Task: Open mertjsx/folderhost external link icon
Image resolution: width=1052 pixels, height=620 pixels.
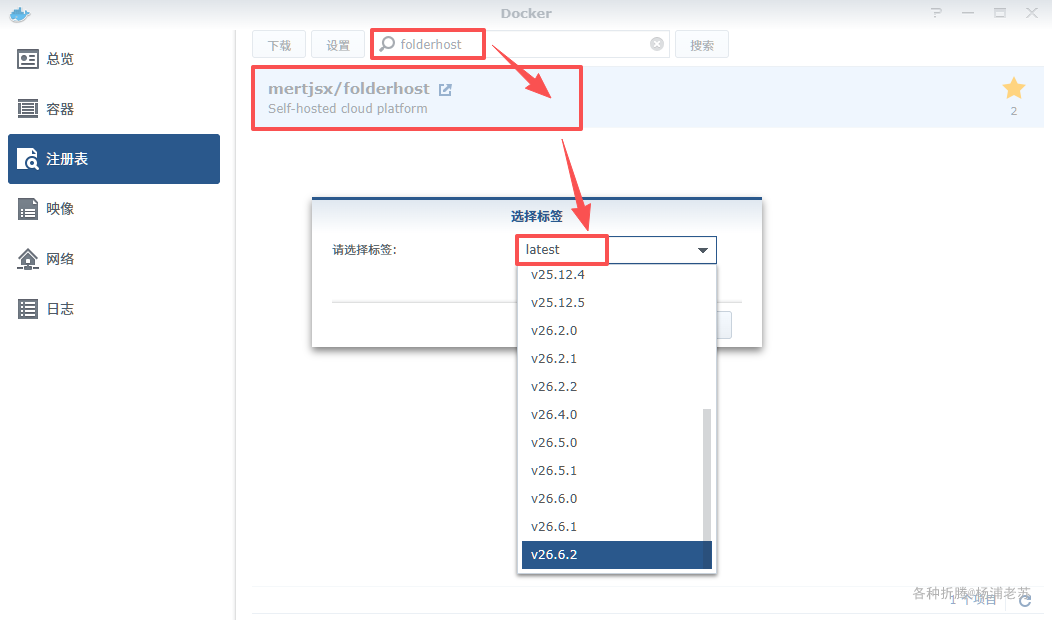Action: 445,89
